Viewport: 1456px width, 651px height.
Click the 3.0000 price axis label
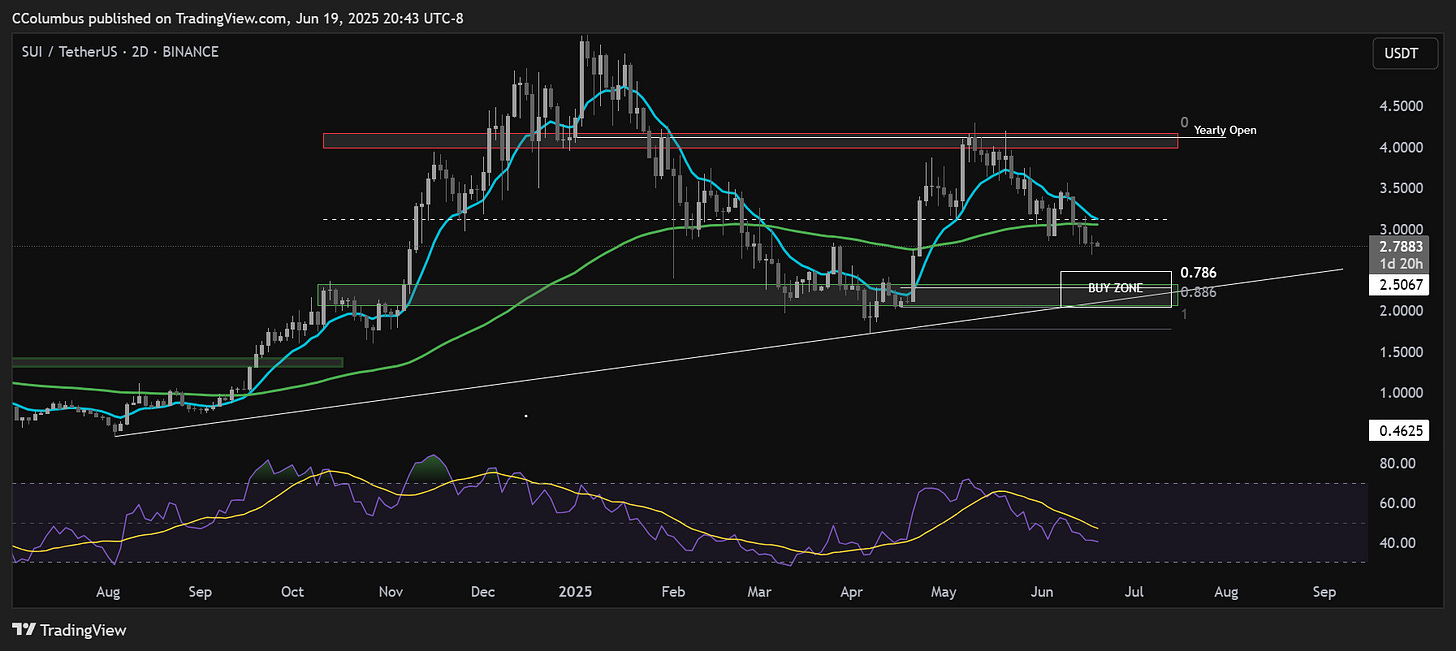[1400, 229]
